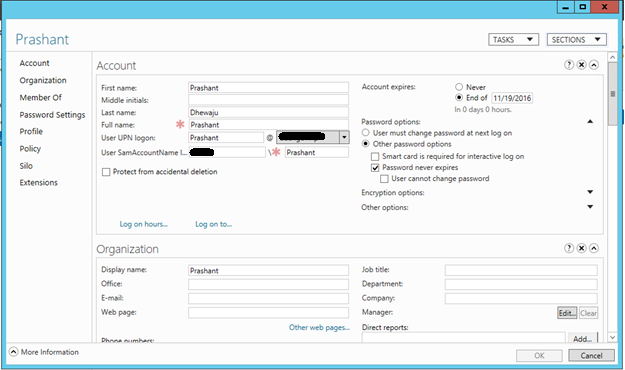Click the Full name field
The image size is (625, 370).
click(268, 125)
